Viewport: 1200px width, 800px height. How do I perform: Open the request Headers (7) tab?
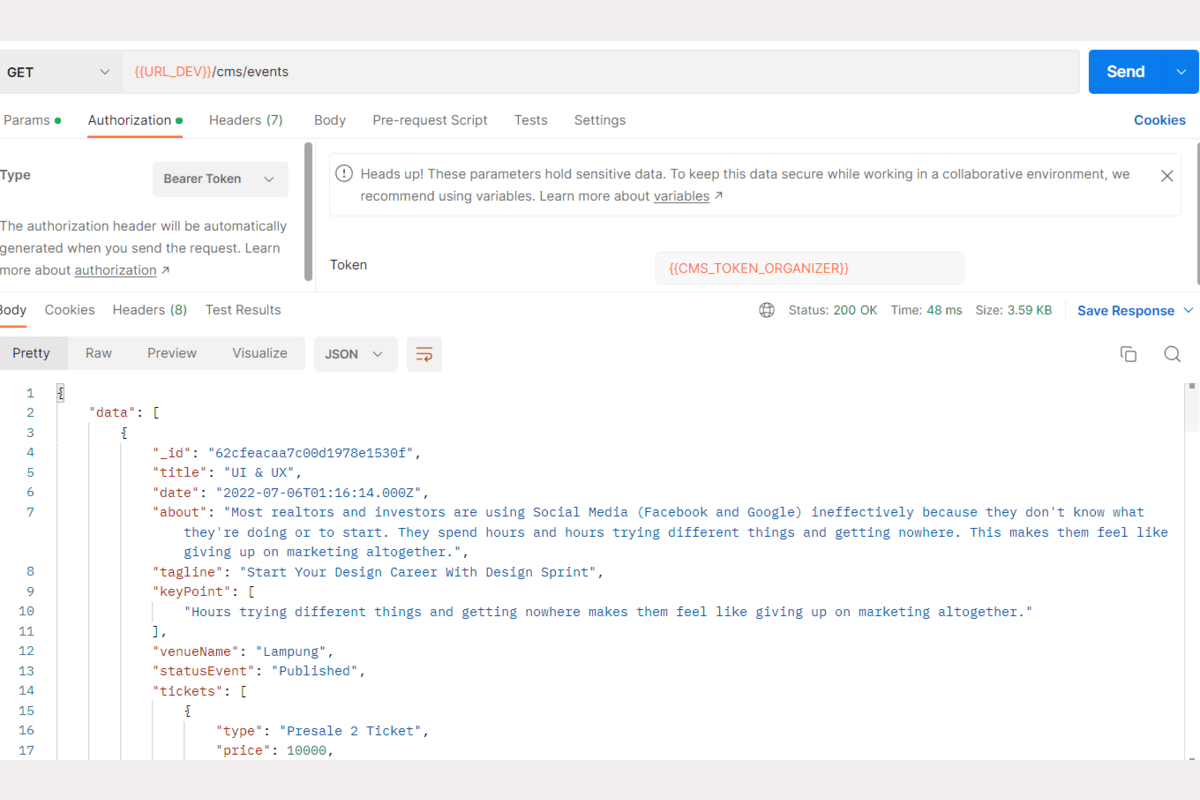pyautogui.click(x=245, y=120)
